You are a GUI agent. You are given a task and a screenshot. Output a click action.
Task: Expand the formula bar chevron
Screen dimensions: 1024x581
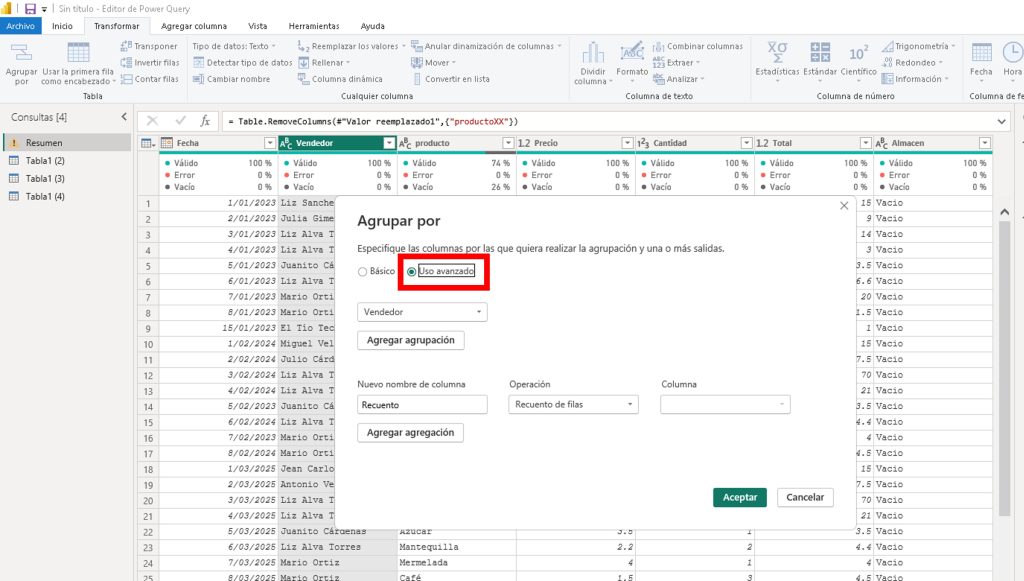point(1003,121)
